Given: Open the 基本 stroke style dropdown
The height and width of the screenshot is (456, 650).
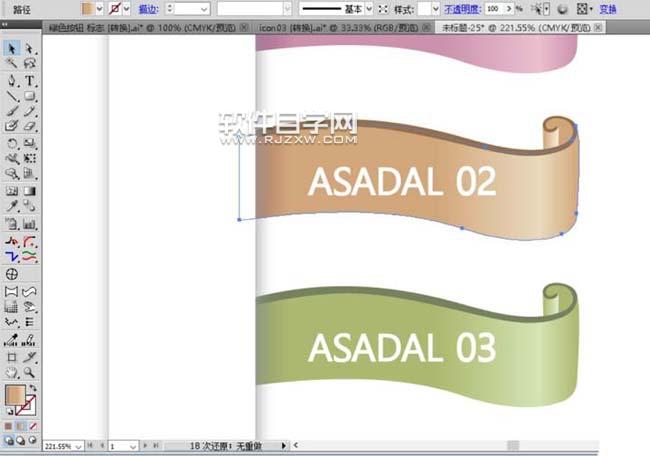Looking at the screenshot, I should 369,9.
